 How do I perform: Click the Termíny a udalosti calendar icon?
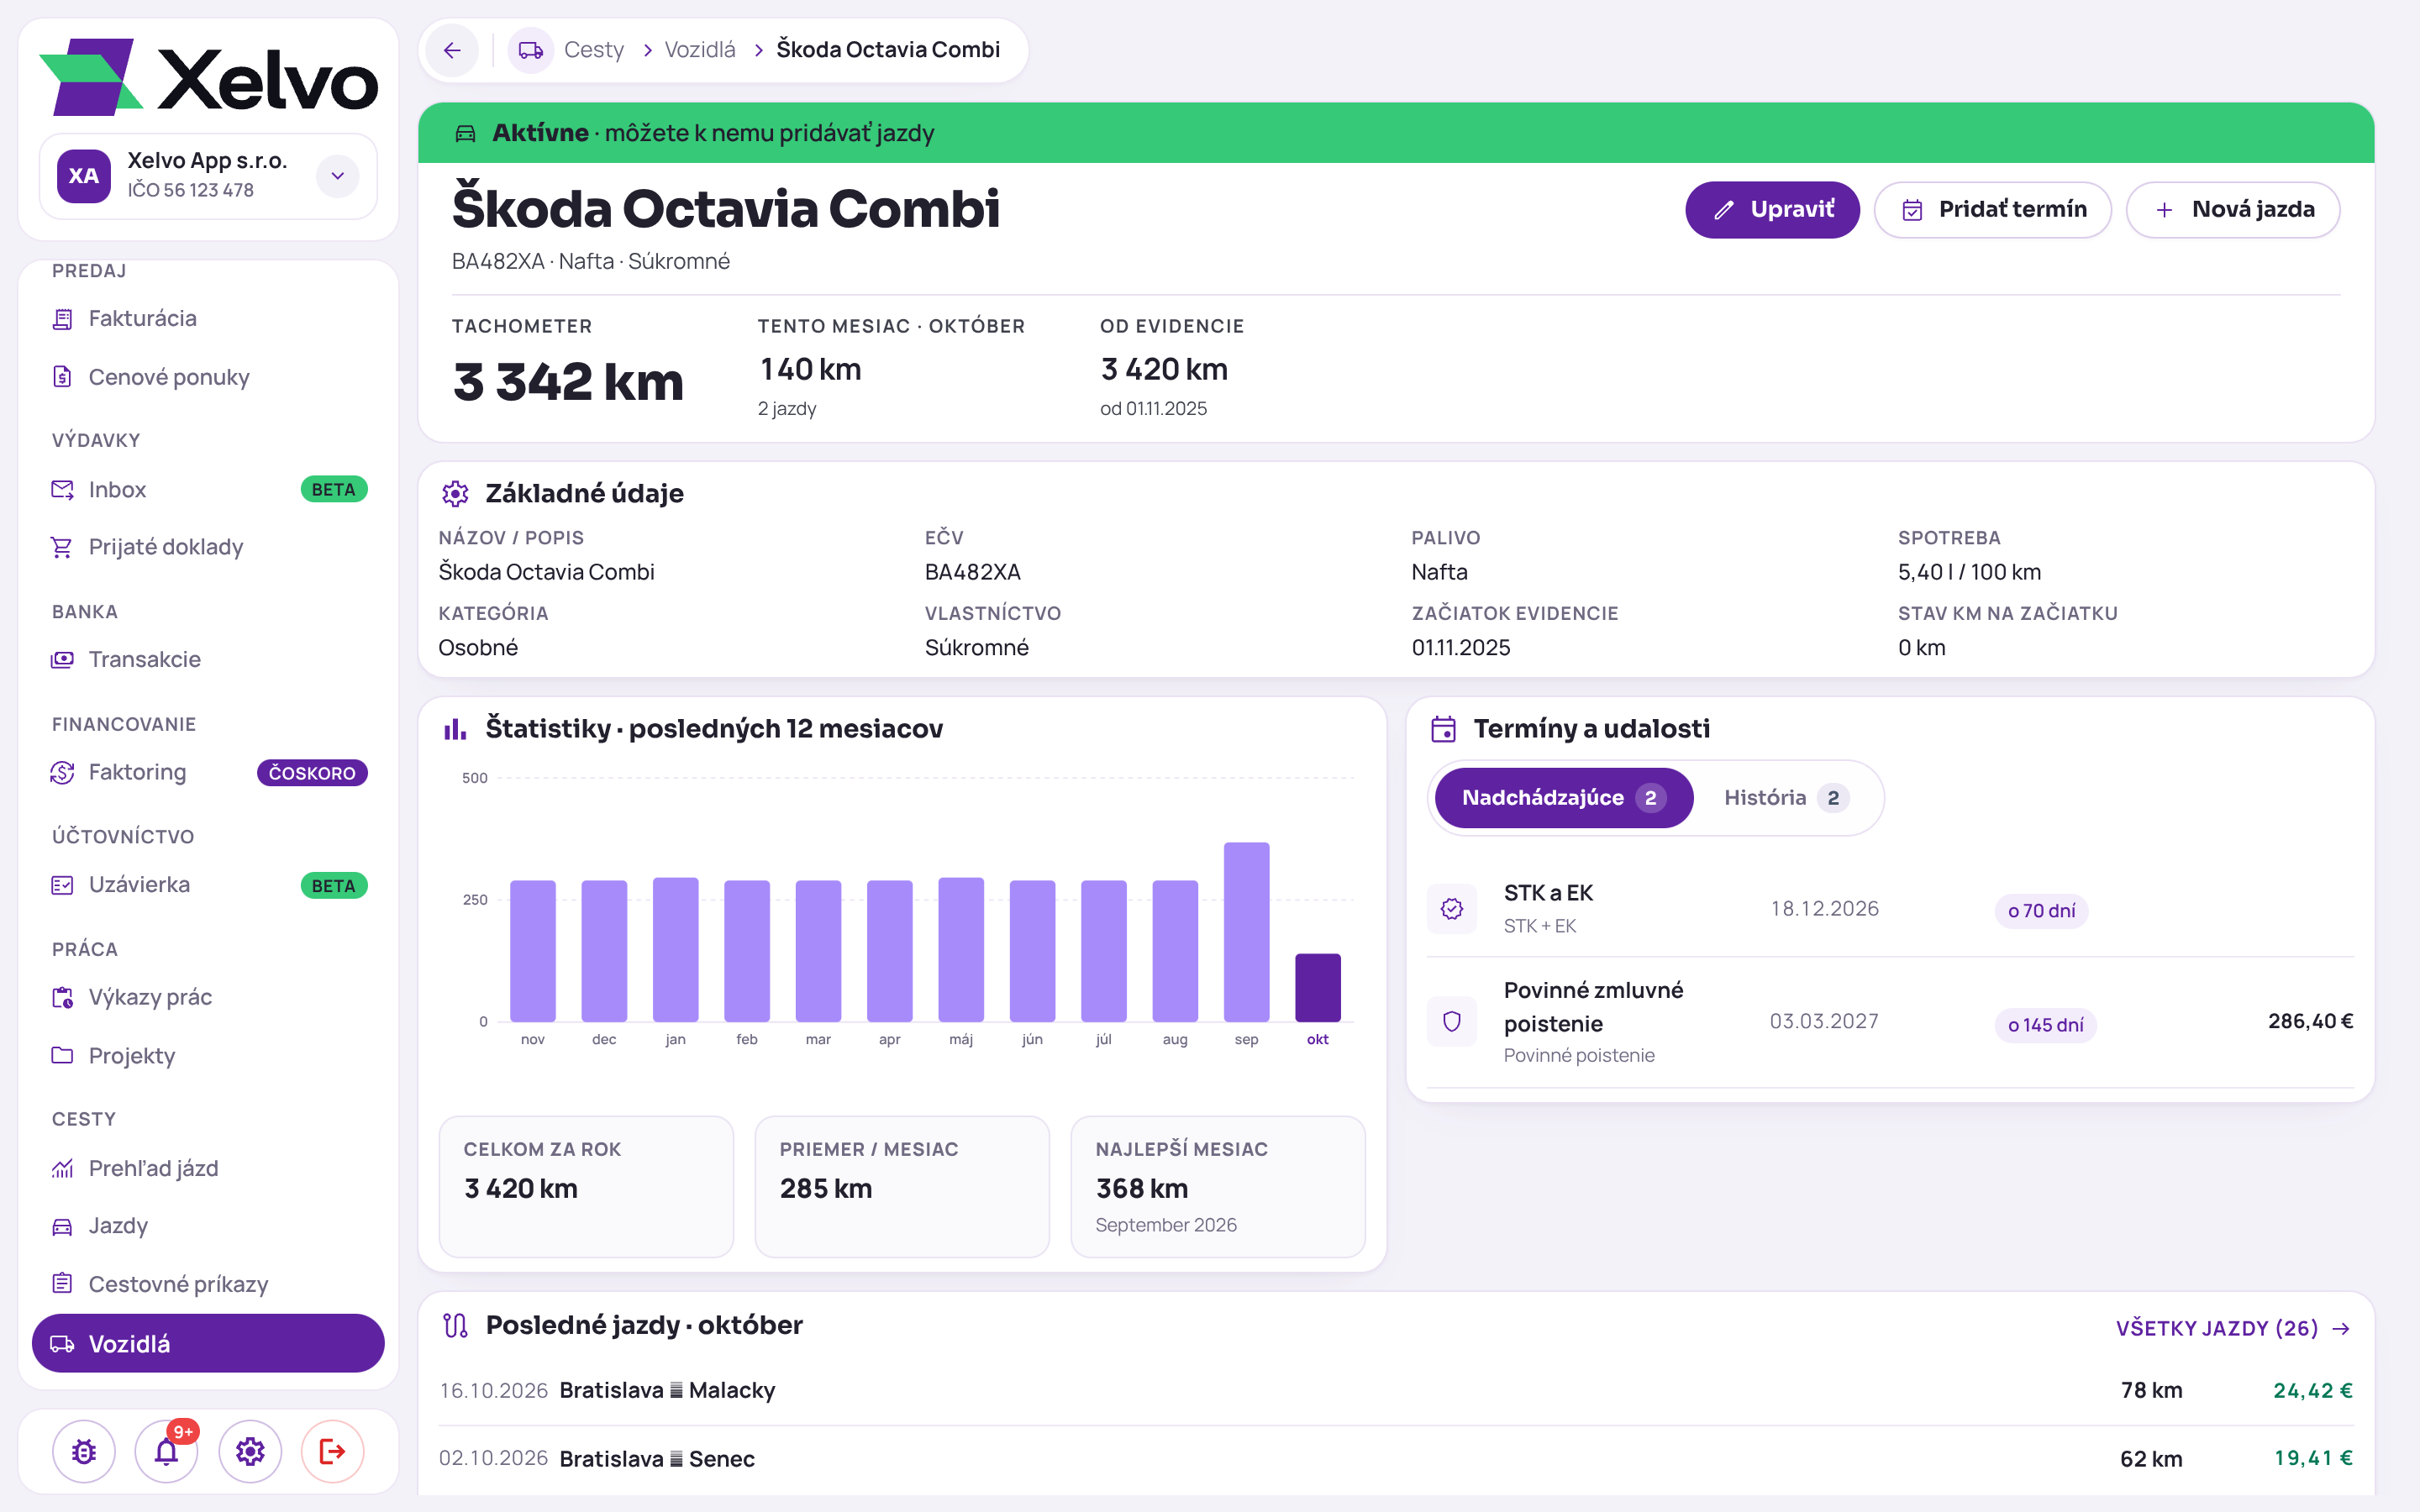point(1443,729)
